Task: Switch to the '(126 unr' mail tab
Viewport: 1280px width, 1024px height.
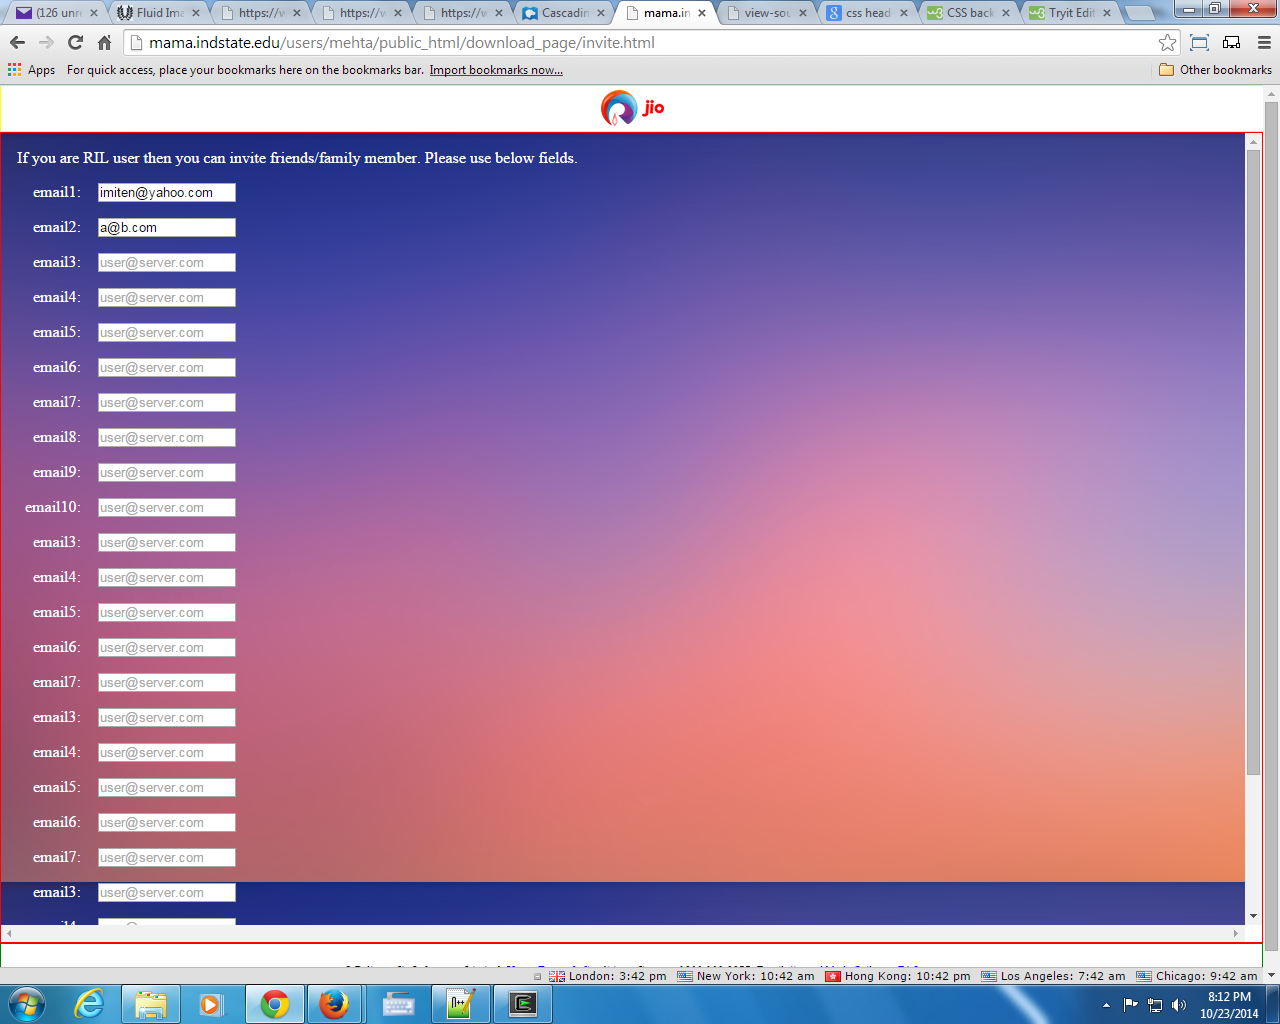Action: coord(55,13)
